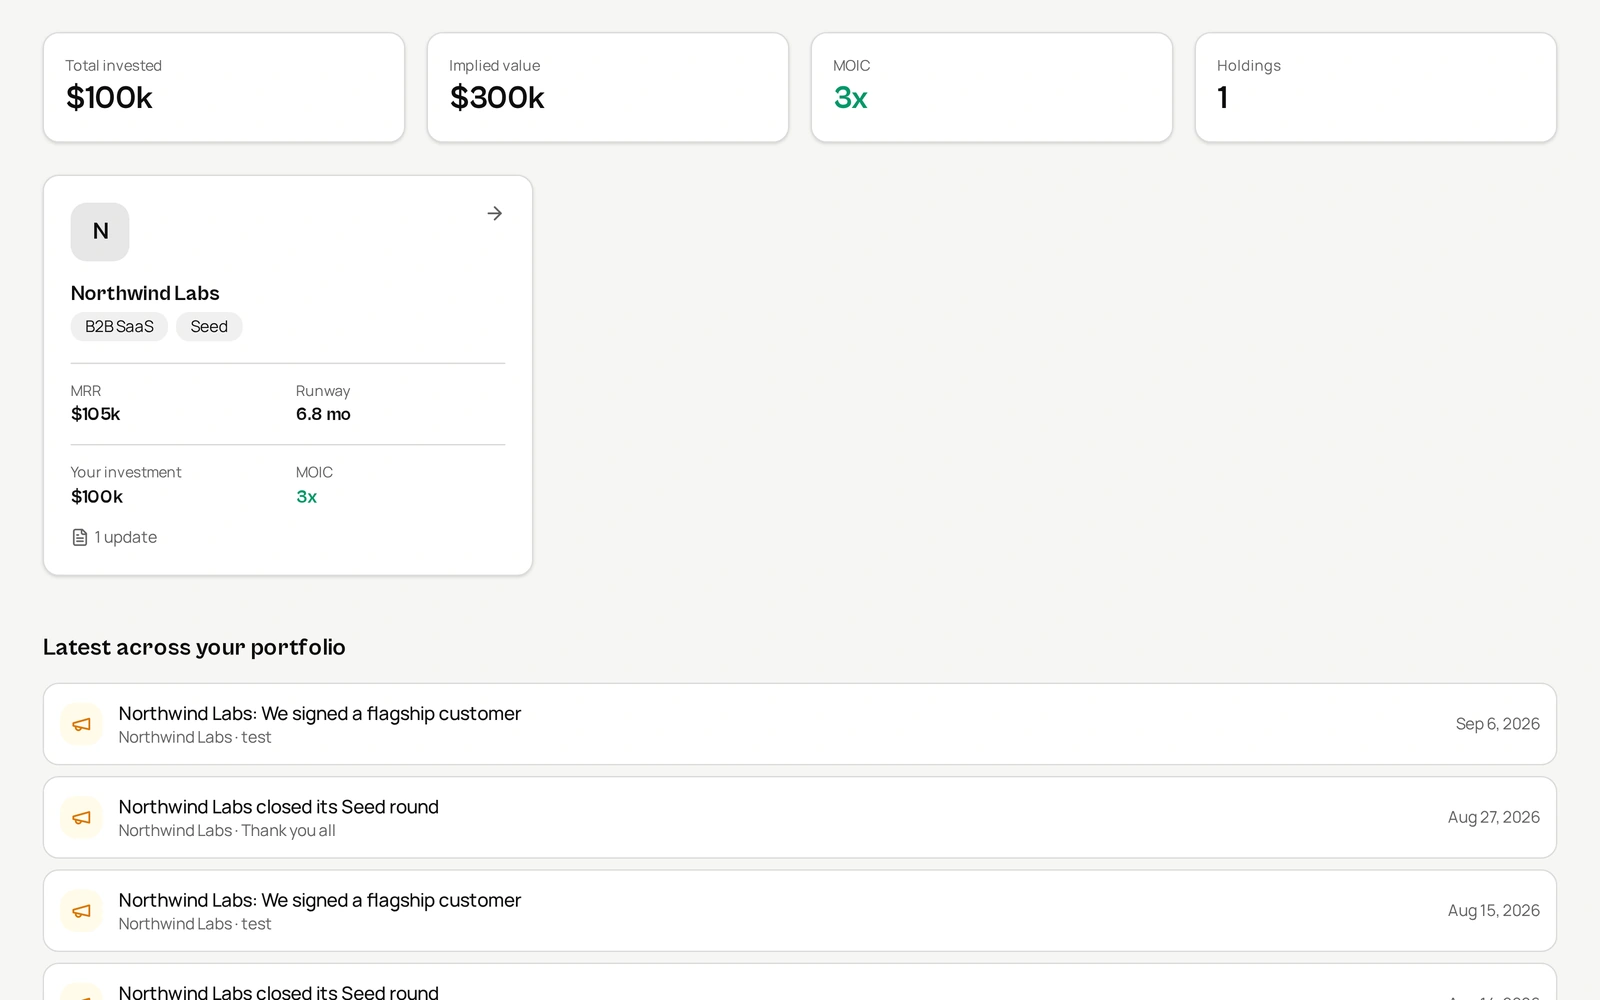Viewport: 1600px width, 1000px height.
Task: Click the MRR $105k value
Action: pyautogui.click(x=96, y=414)
